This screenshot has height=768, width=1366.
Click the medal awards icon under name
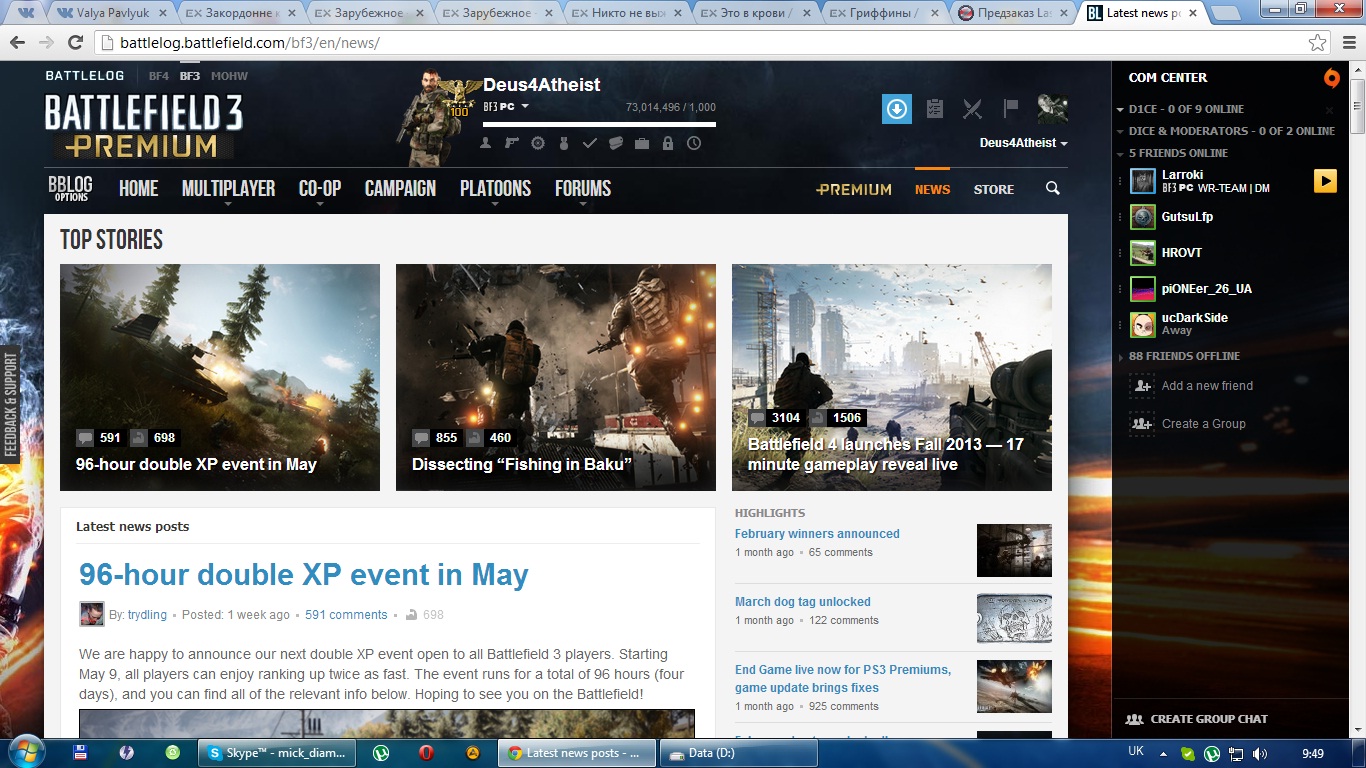tap(564, 144)
